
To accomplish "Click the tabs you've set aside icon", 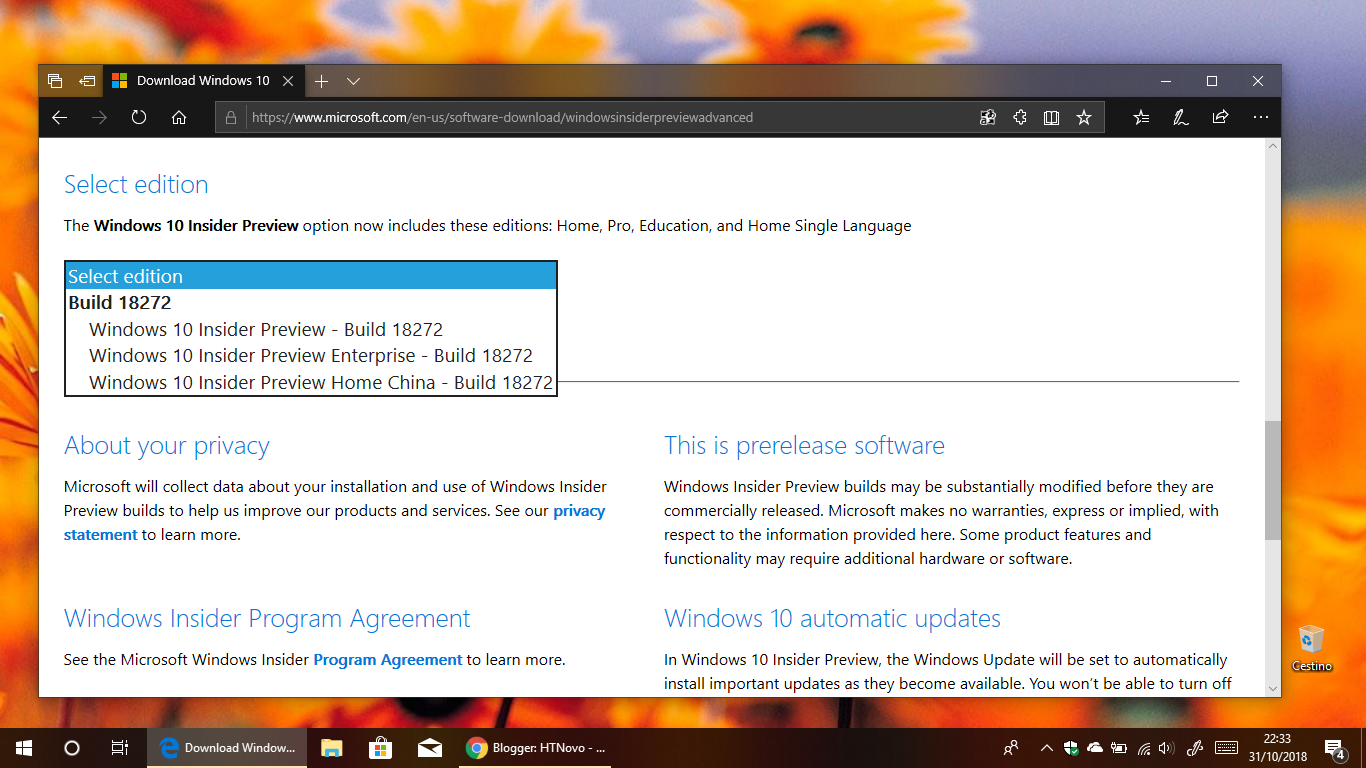I will point(55,81).
